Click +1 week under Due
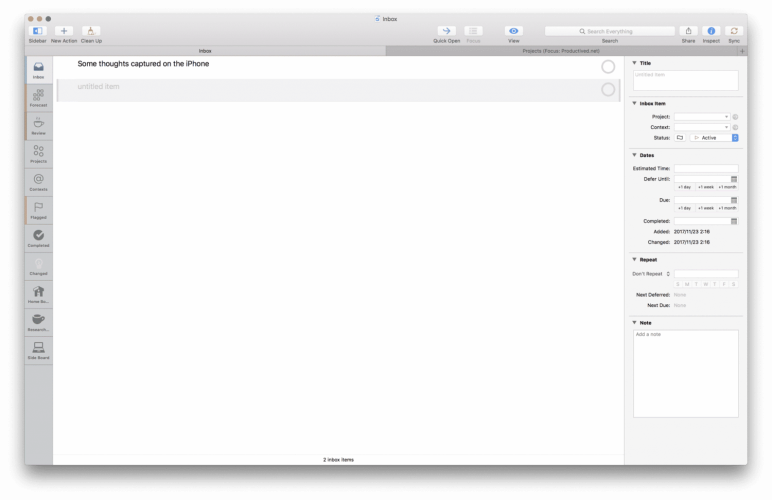Screen dimensions: 772x500 [706, 208]
